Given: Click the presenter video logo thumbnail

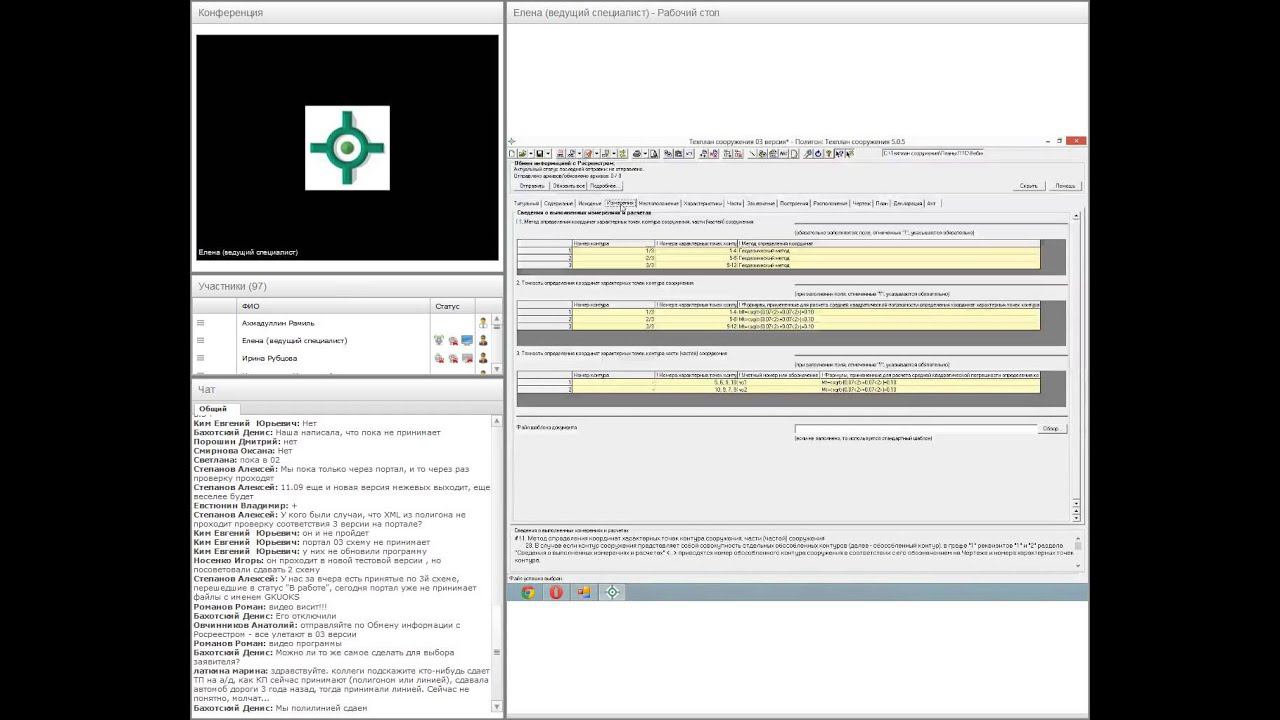Looking at the screenshot, I should click(347, 148).
